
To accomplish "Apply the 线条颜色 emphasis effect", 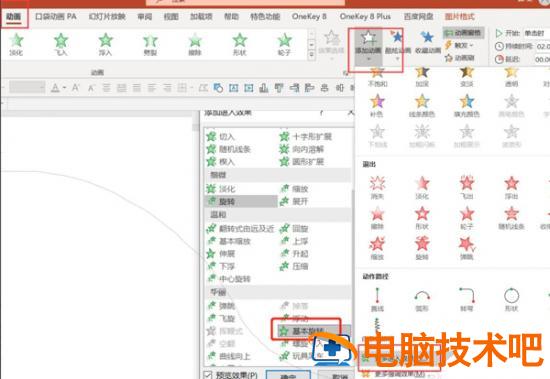I will tap(422, 105).
